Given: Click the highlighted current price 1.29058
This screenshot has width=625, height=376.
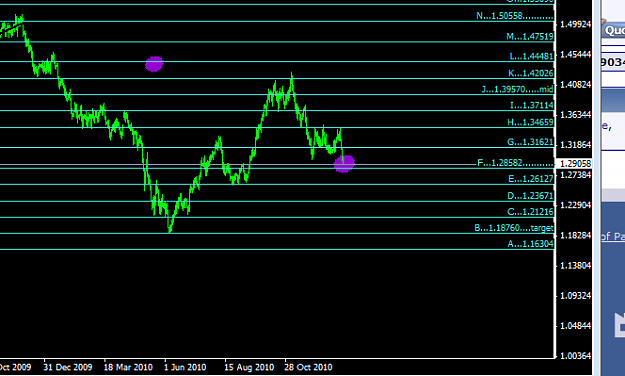Looking at the screenshot, I should 575,164.
